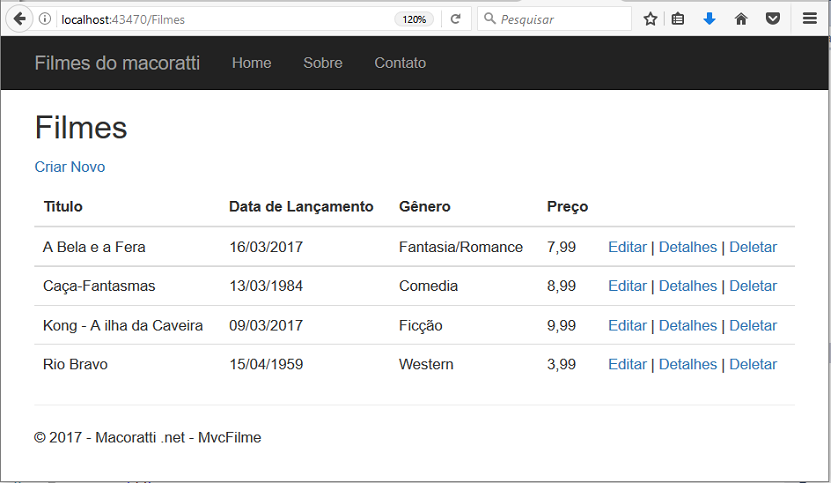Image resolution: width=831 pixels, height=483 pixels.
Task: Open the site information icon
Action: (x=45, y=19)
